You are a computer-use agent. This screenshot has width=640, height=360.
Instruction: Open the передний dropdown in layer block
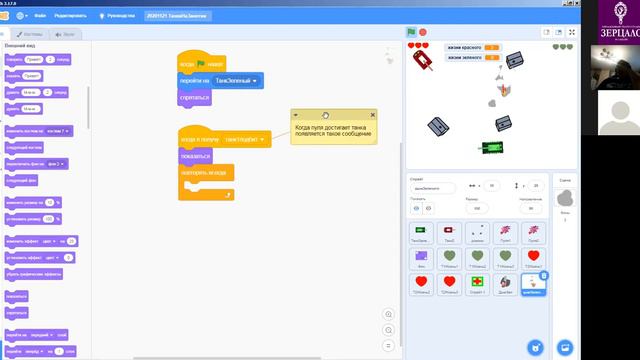coord(42,335)
